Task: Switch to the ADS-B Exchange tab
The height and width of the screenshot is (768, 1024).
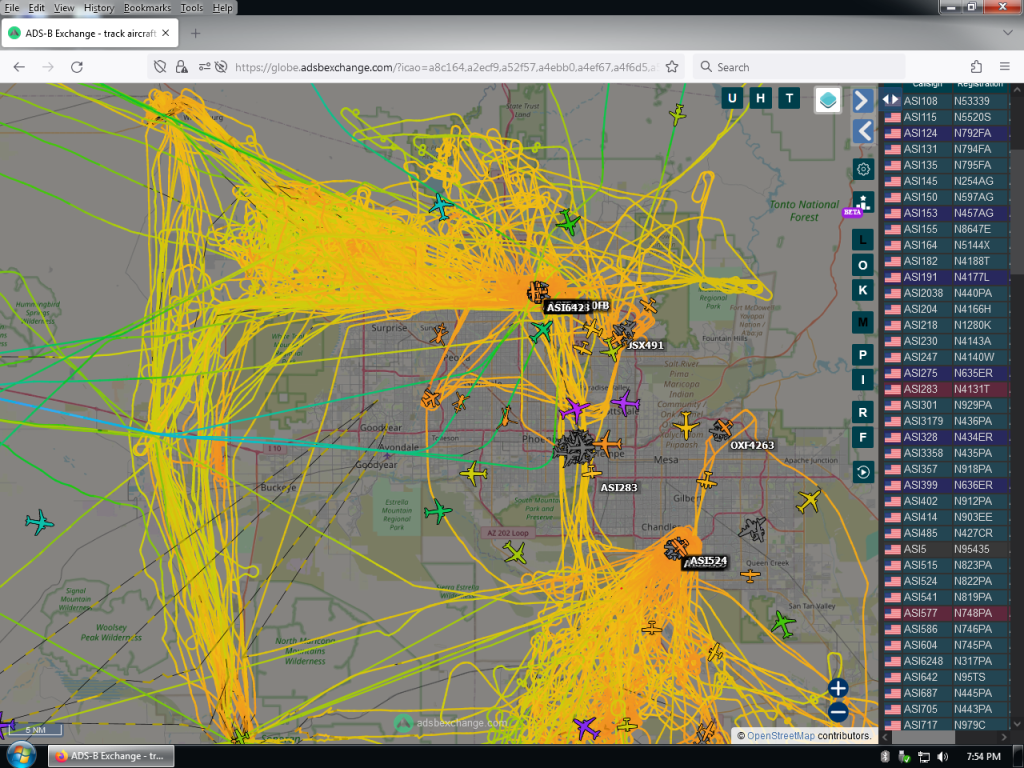Action: 89,33
